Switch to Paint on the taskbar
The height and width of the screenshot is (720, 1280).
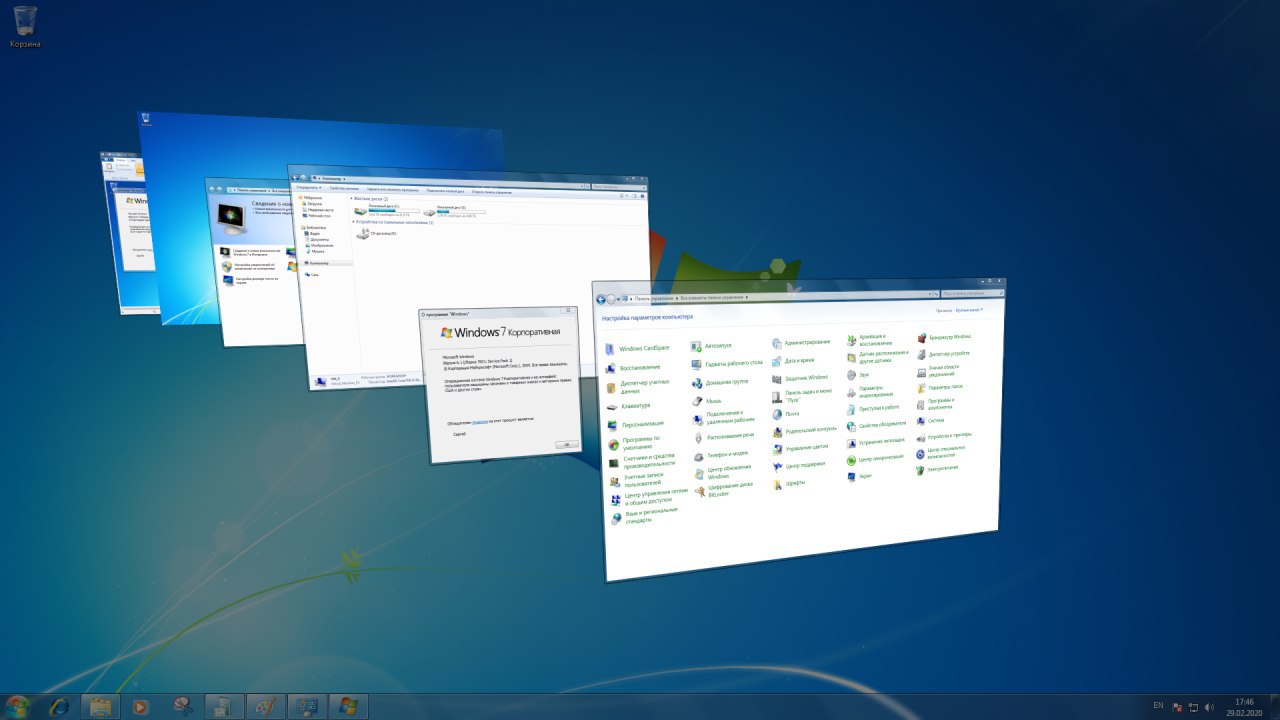(x=265, y=706)
